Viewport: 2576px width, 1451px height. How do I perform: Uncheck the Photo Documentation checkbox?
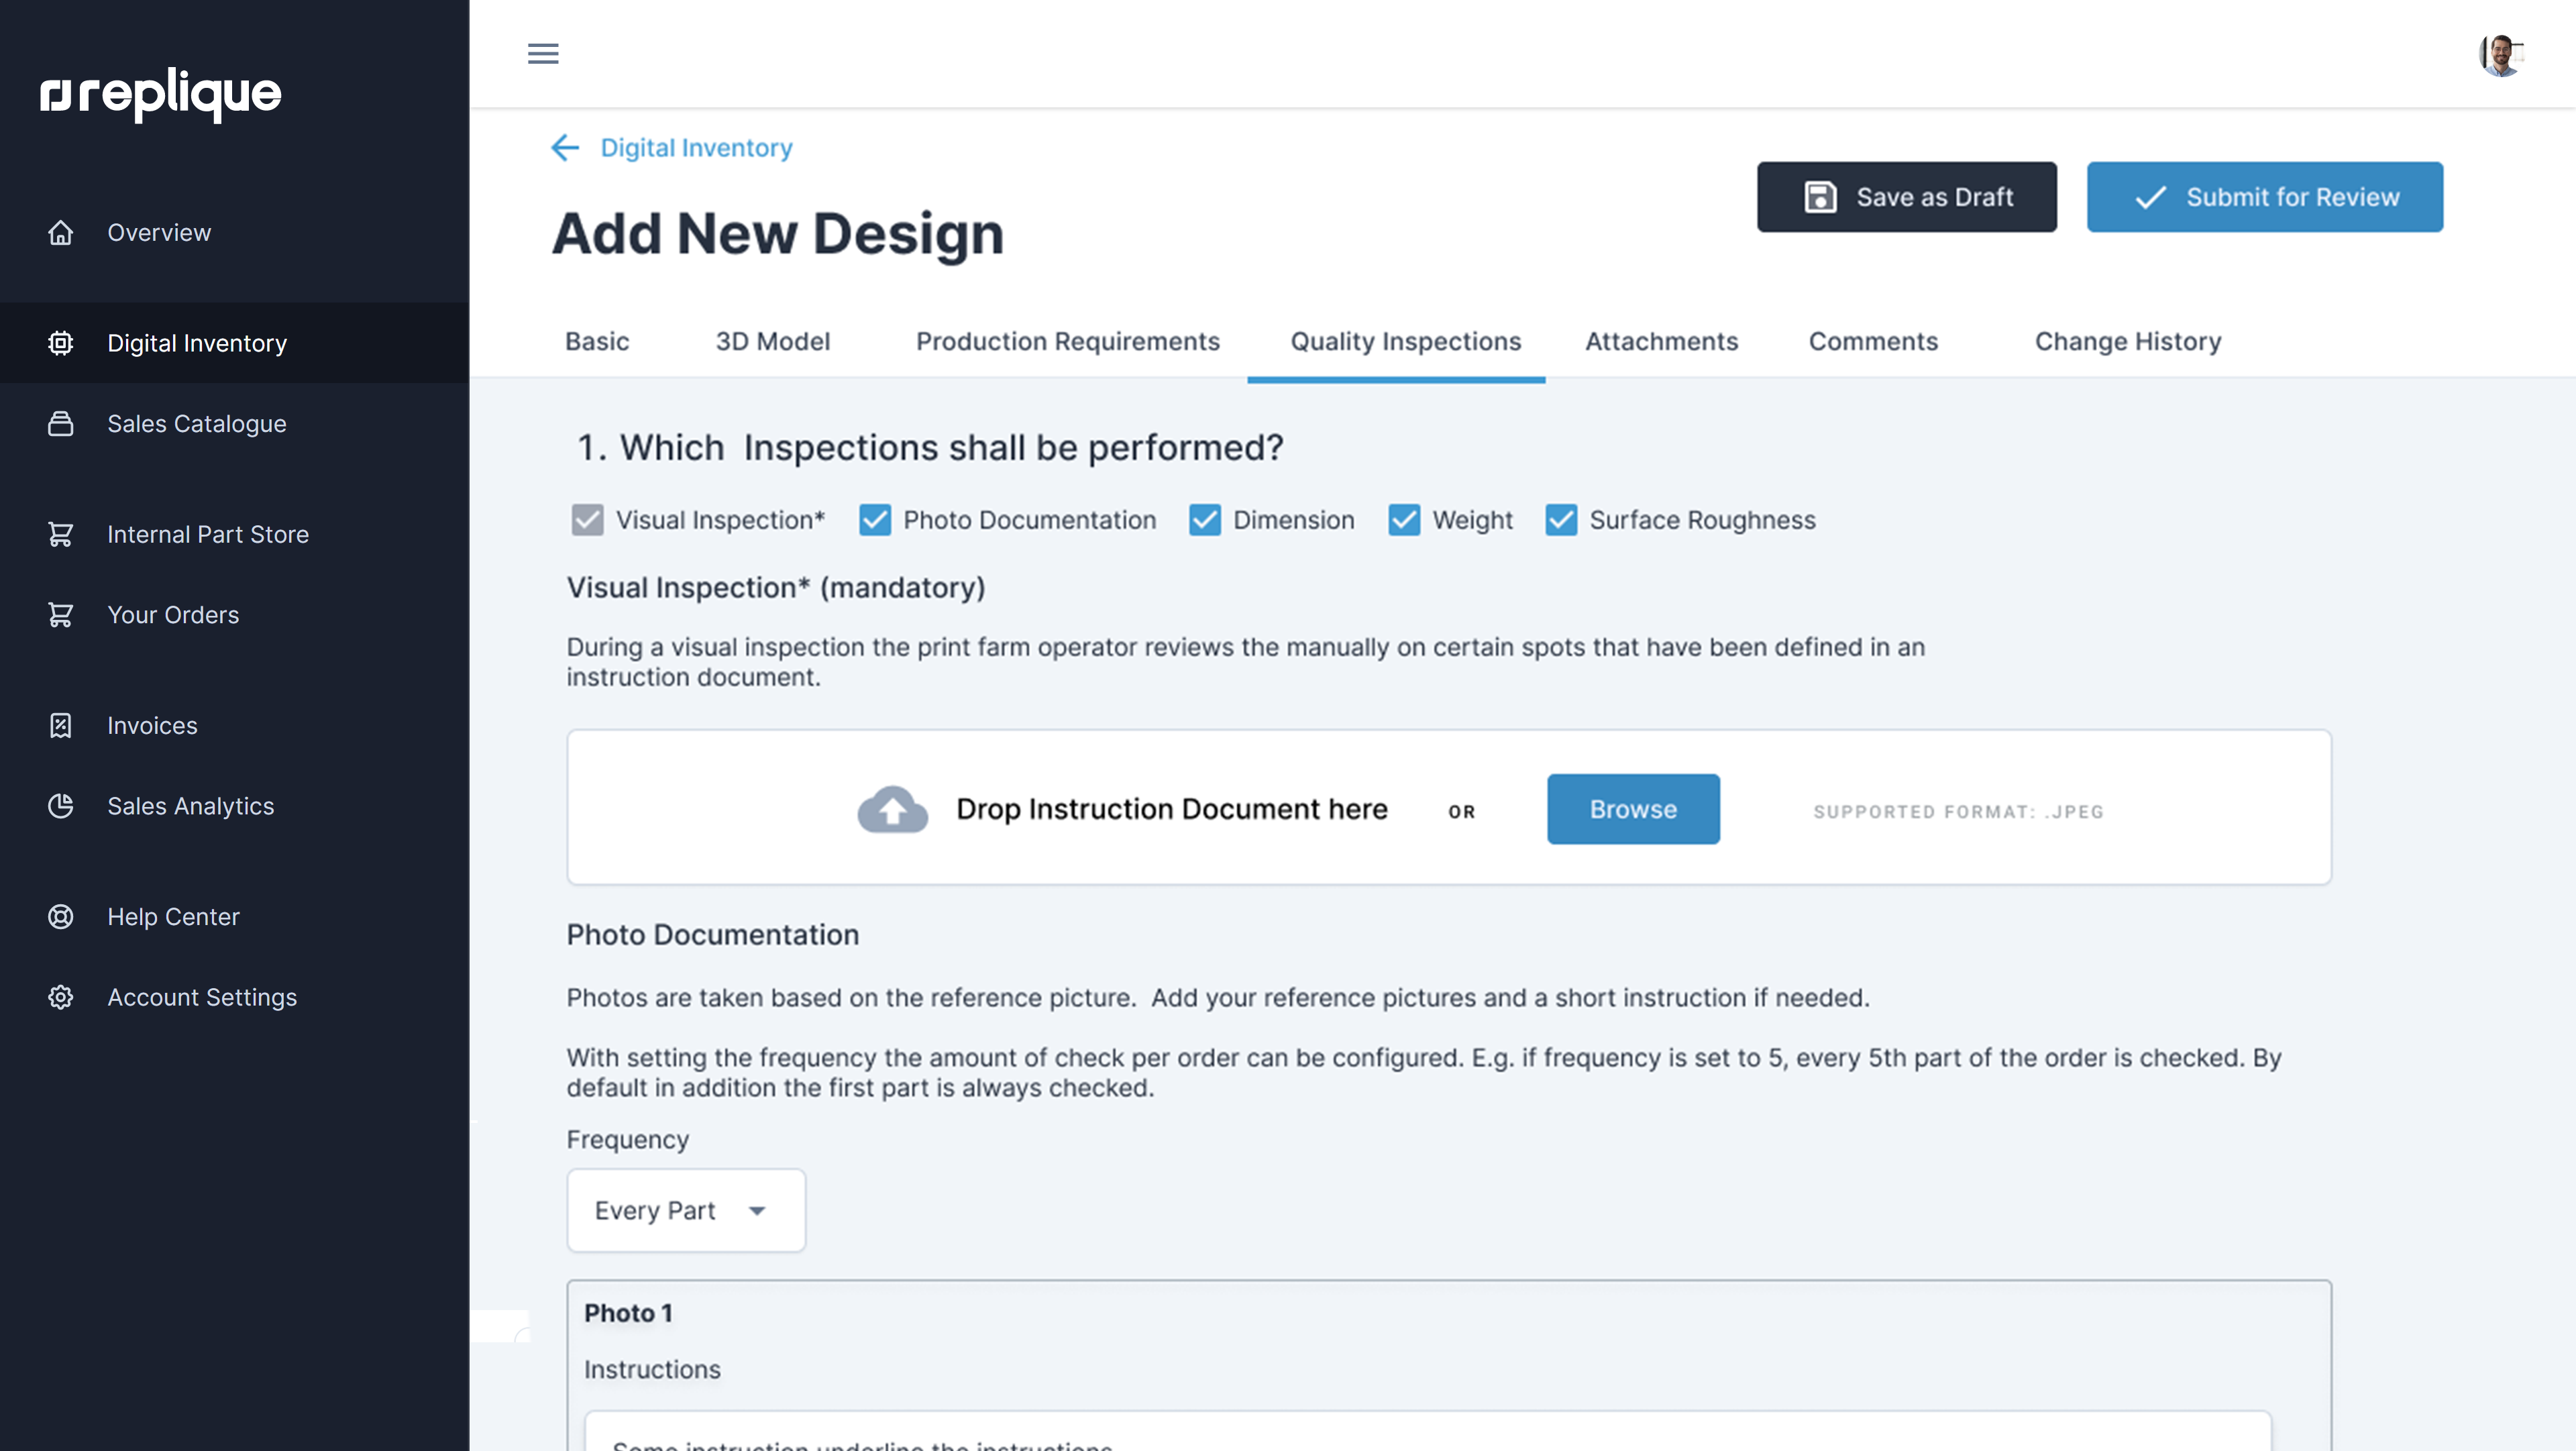(875, 520)
